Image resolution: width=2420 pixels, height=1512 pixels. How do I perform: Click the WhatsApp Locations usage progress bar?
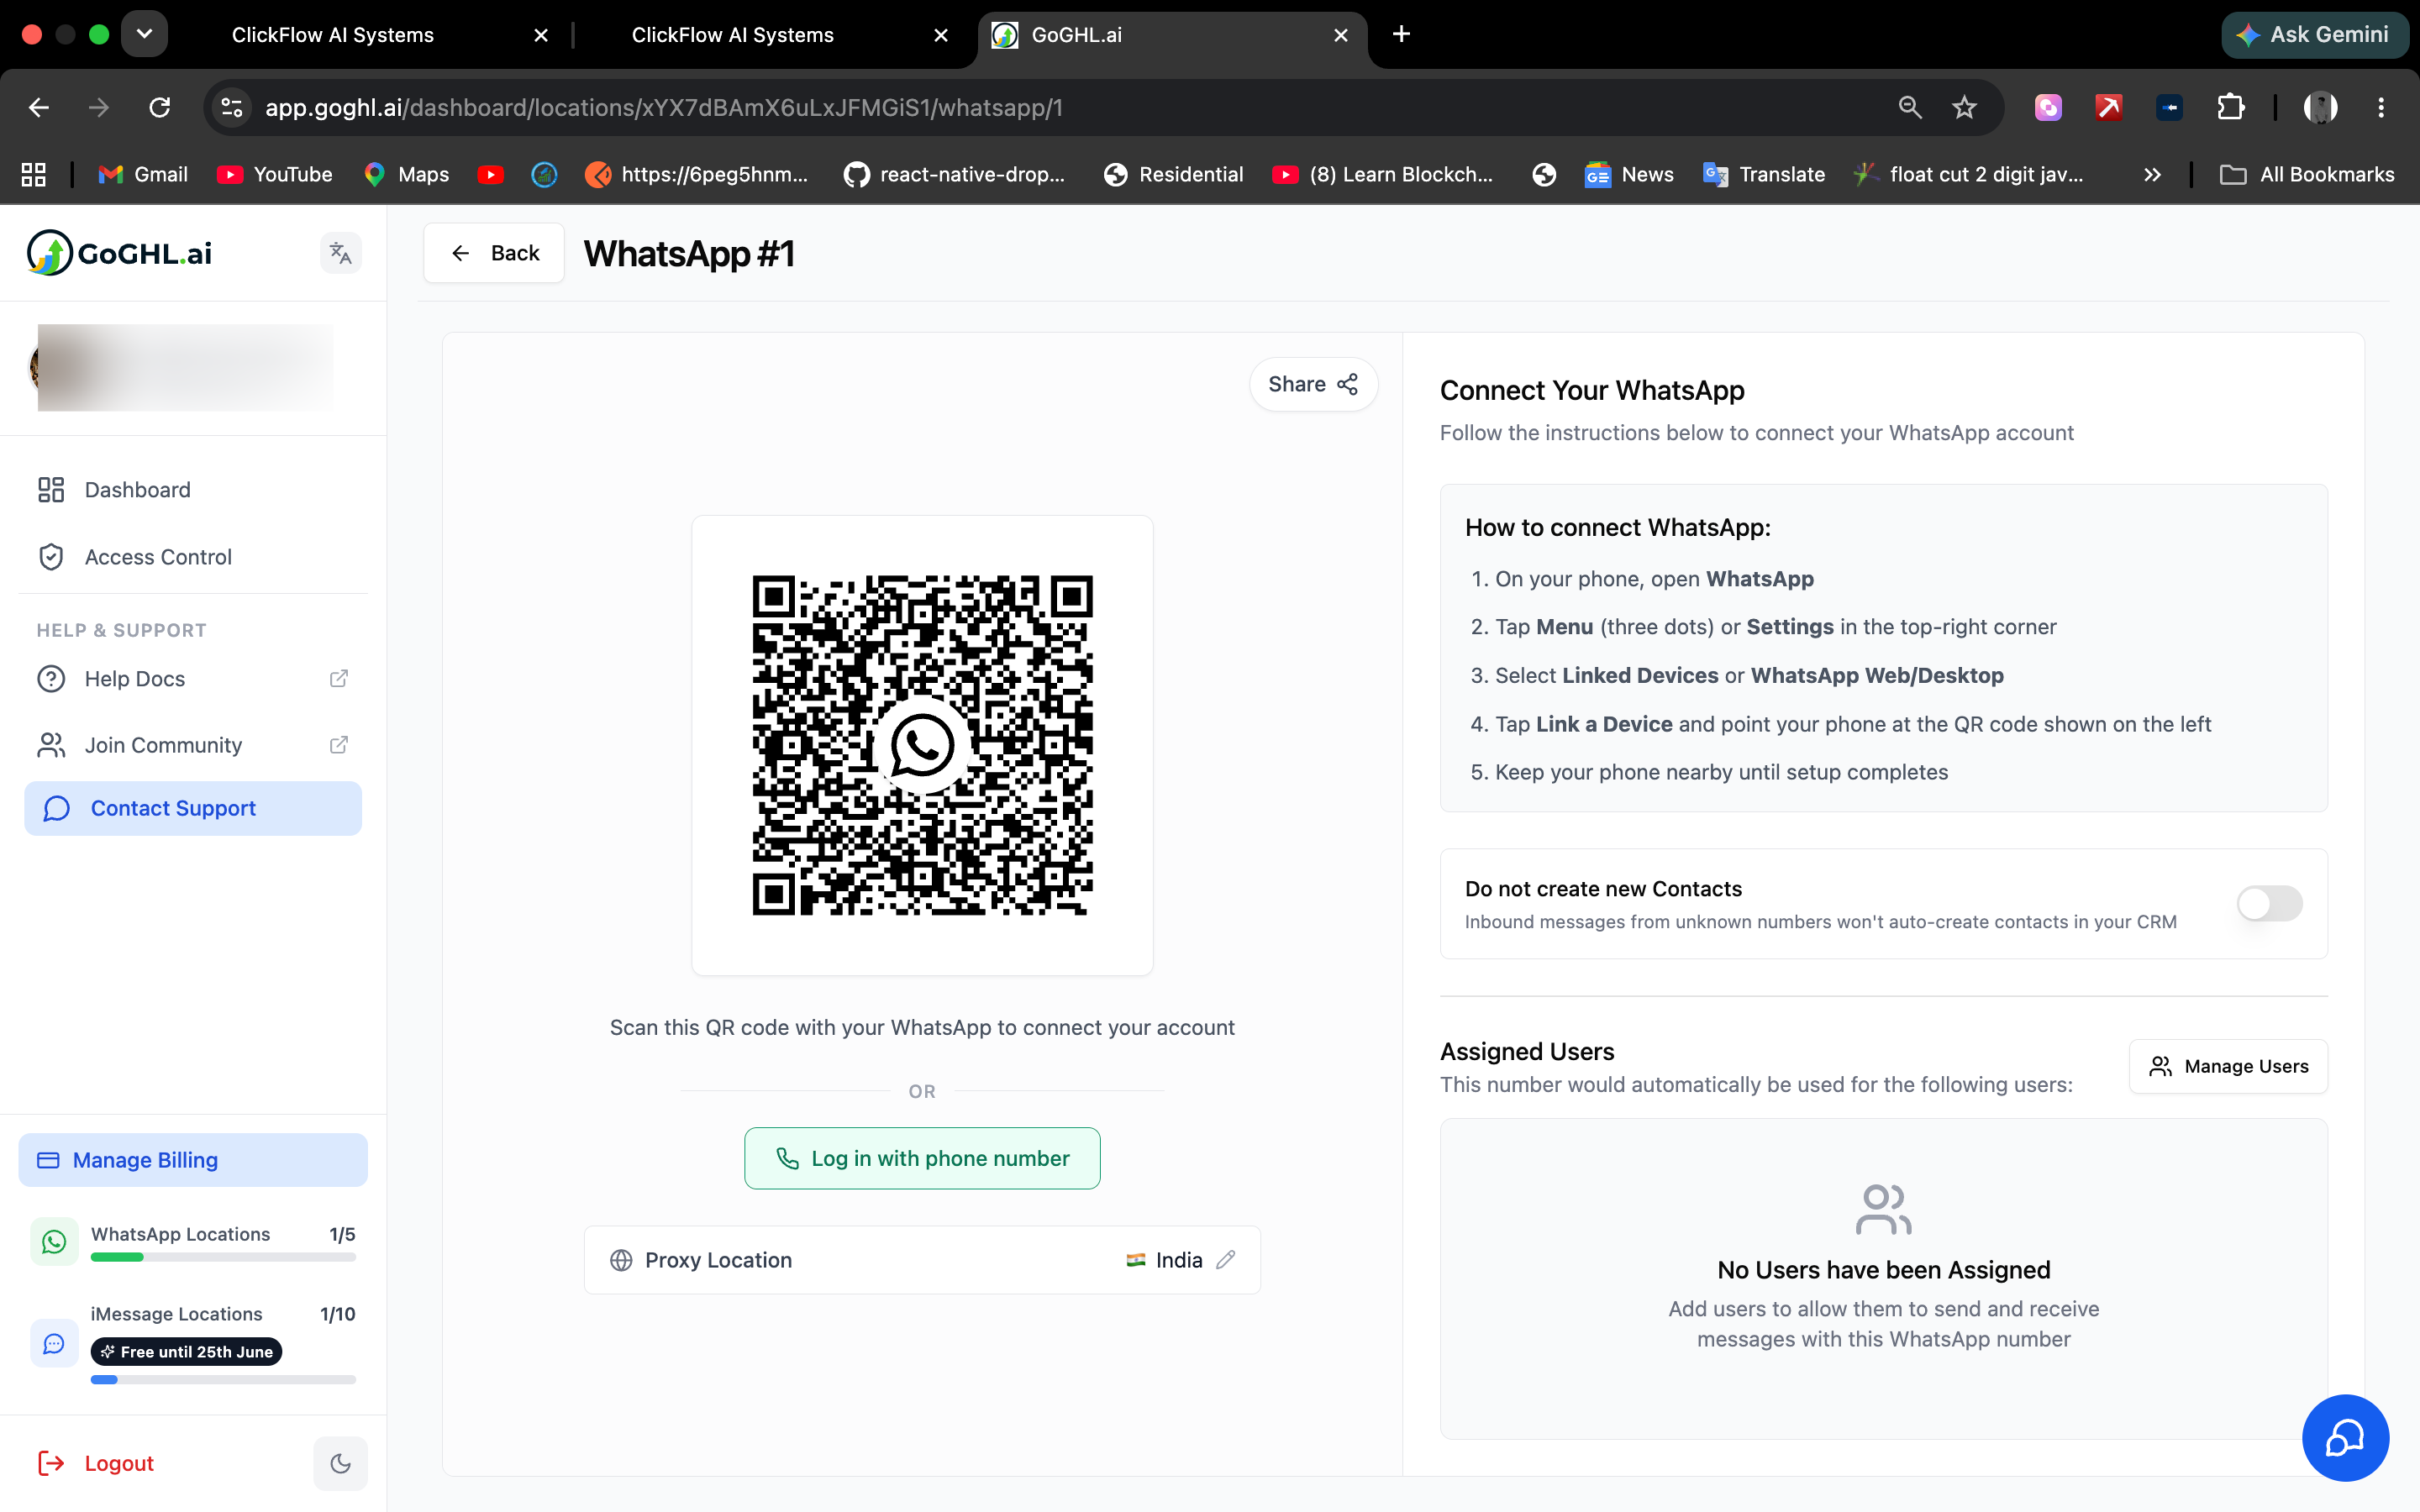pyautogui.click(x=223, y=1258)
